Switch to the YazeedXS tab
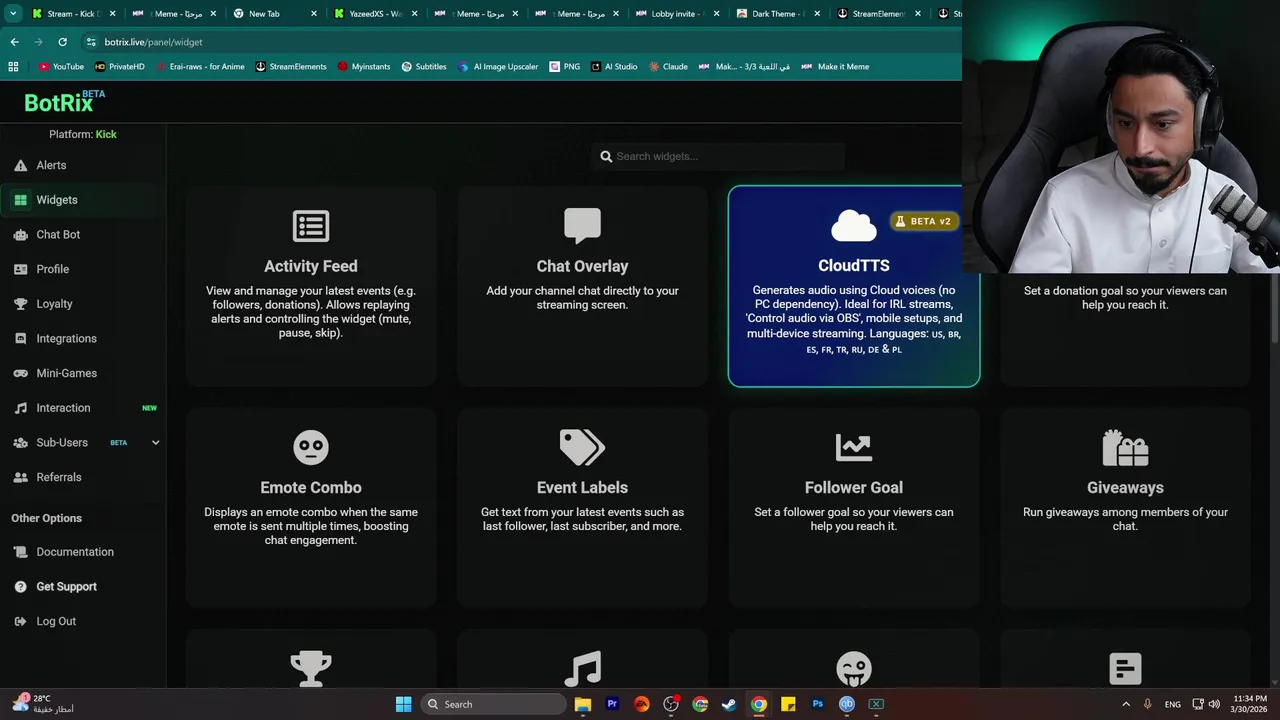The height and width of the screenshot is (720, 1280). [x=376, y=14]
